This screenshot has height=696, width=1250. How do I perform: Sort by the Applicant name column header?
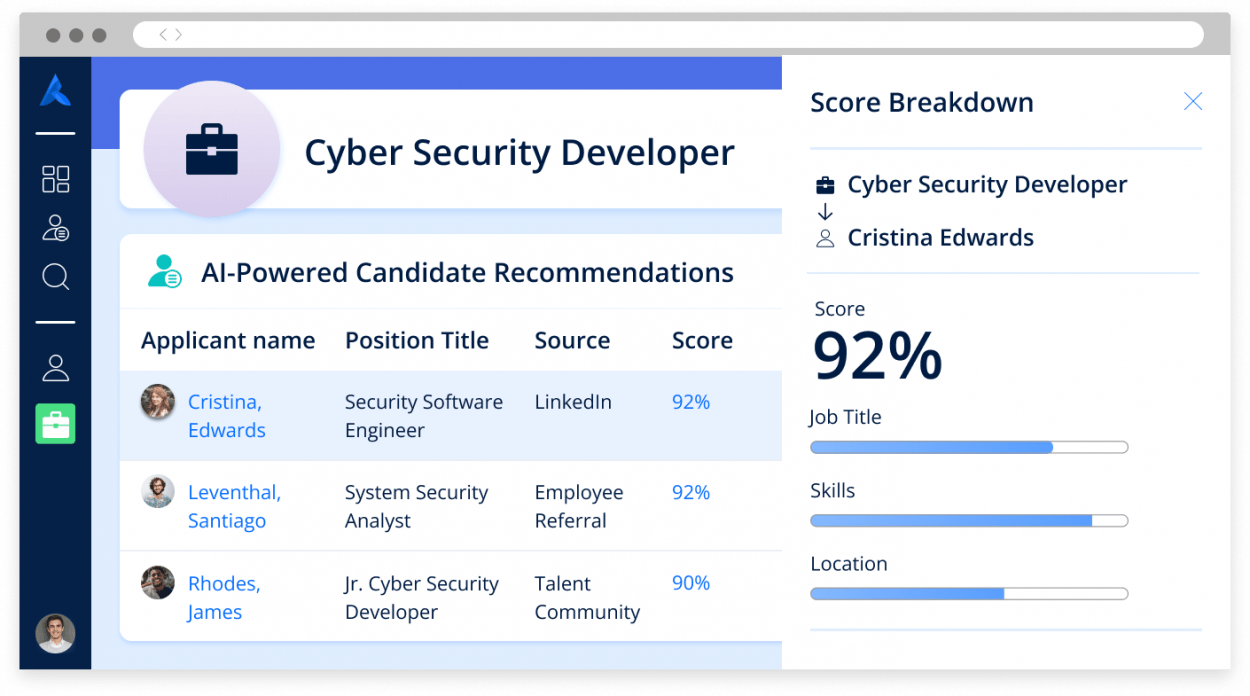pyautogui.click(x=227, y=340)
